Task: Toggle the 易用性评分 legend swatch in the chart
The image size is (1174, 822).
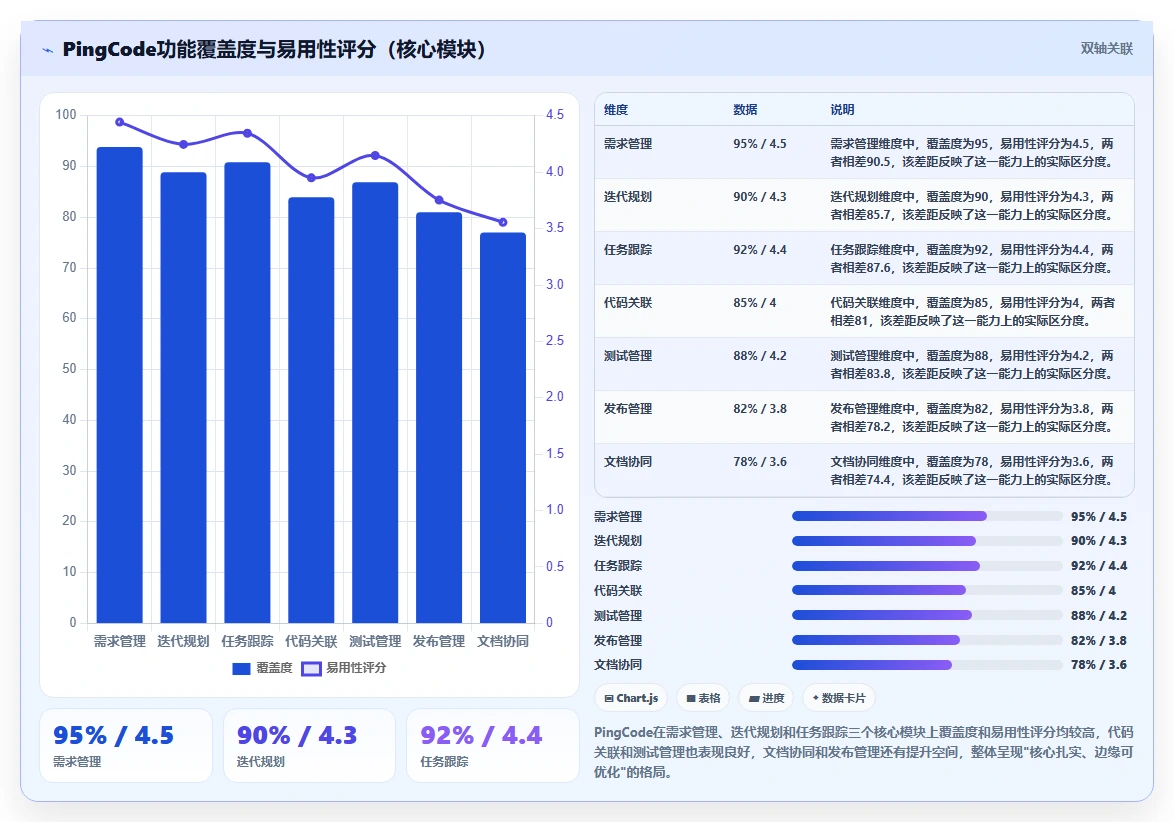Action: coord(311,669)
